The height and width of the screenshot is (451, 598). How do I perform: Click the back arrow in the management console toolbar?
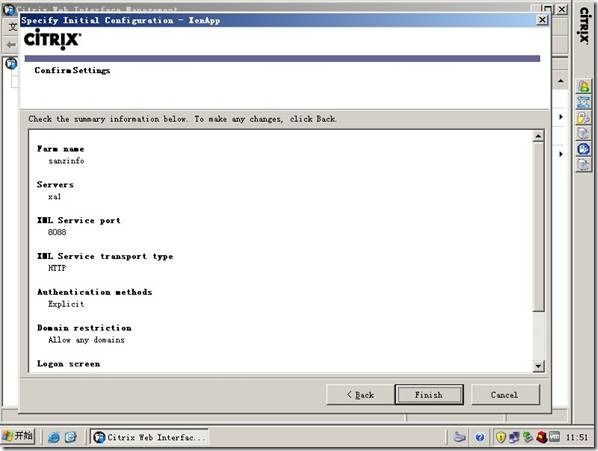tap(11, 45)
